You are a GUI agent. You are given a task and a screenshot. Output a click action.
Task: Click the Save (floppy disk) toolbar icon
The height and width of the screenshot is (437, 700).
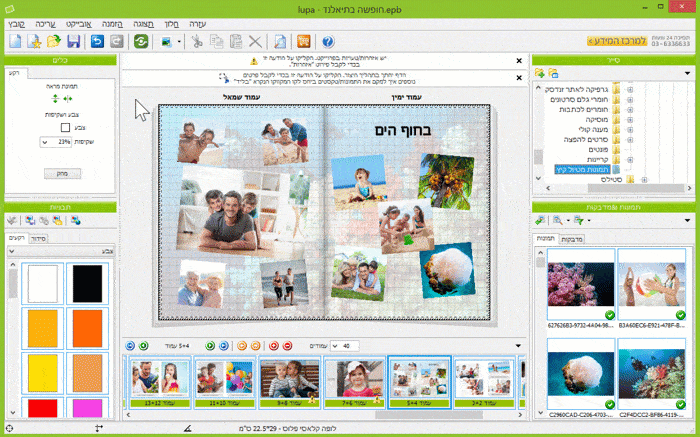[x=73, y=41]
